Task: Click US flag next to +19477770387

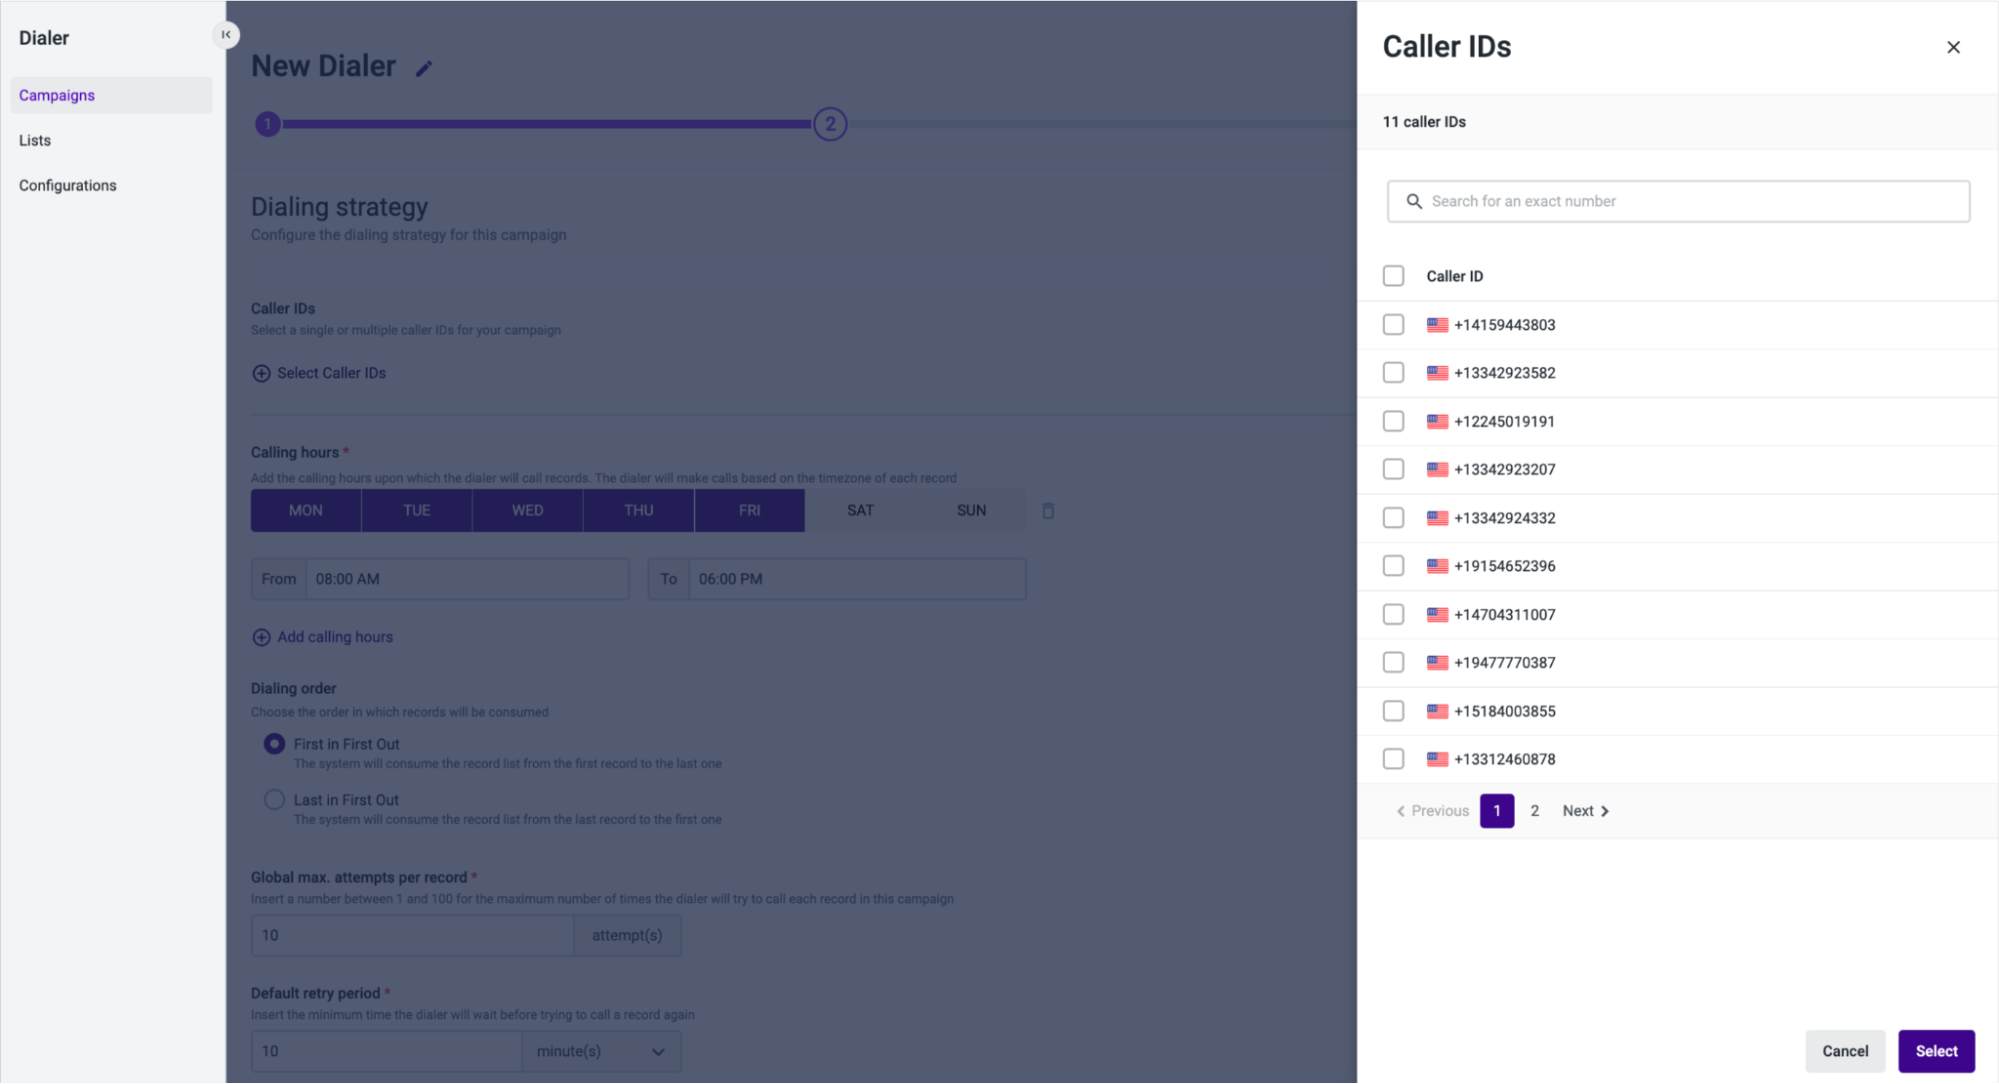Action: 1437,662
